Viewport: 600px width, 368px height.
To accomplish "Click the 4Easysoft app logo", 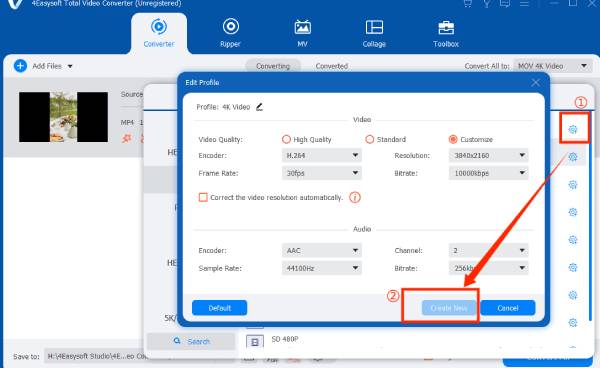I will click(15, 4).
